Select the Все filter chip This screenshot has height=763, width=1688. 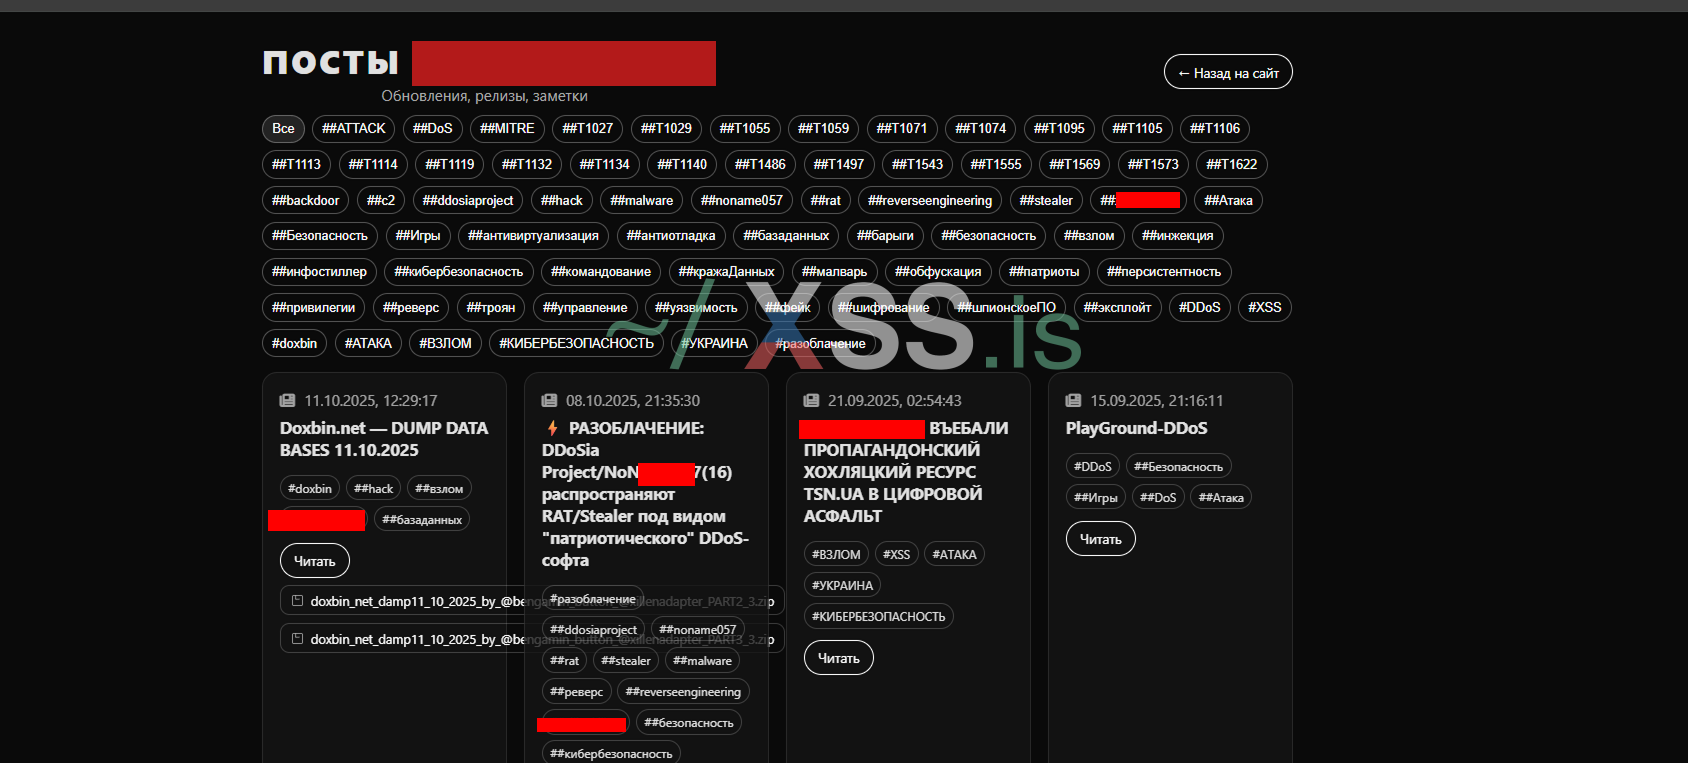[x=283, y=128]
